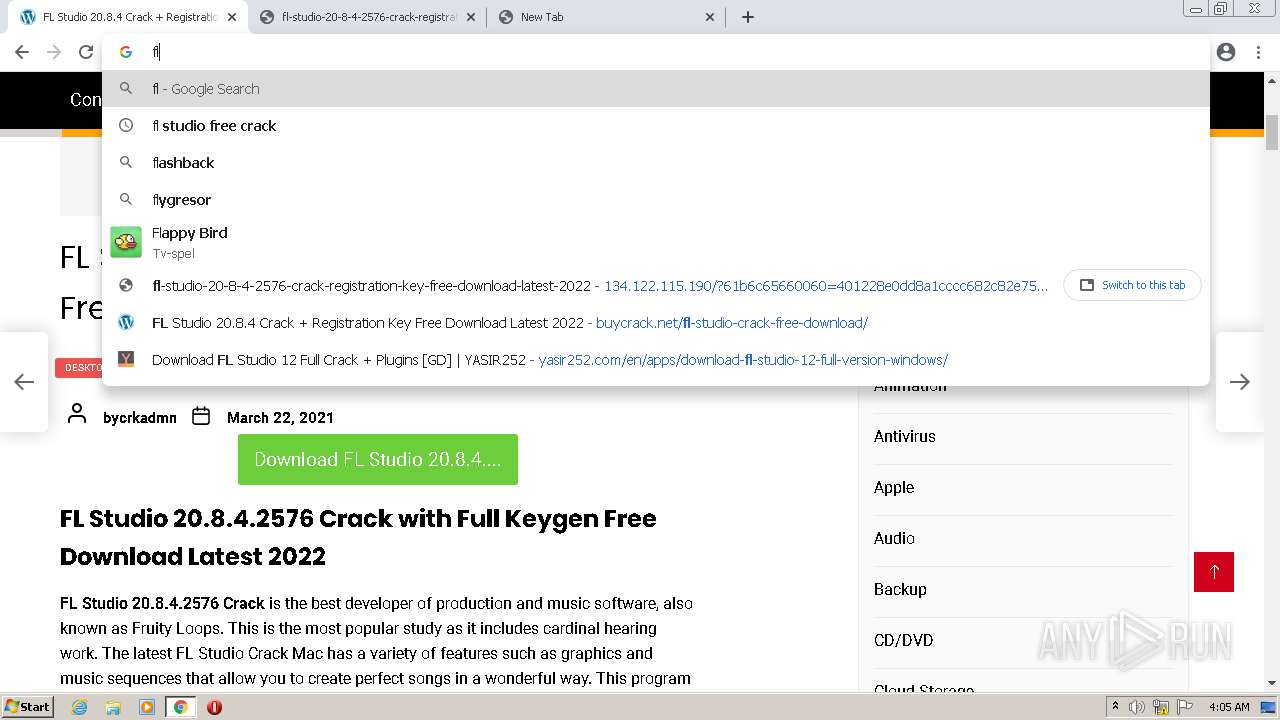The width and height of the screenshot is (1280, 720).
Task: Click the YASIR252 favicon in suggestions
Action: point(126,359)
